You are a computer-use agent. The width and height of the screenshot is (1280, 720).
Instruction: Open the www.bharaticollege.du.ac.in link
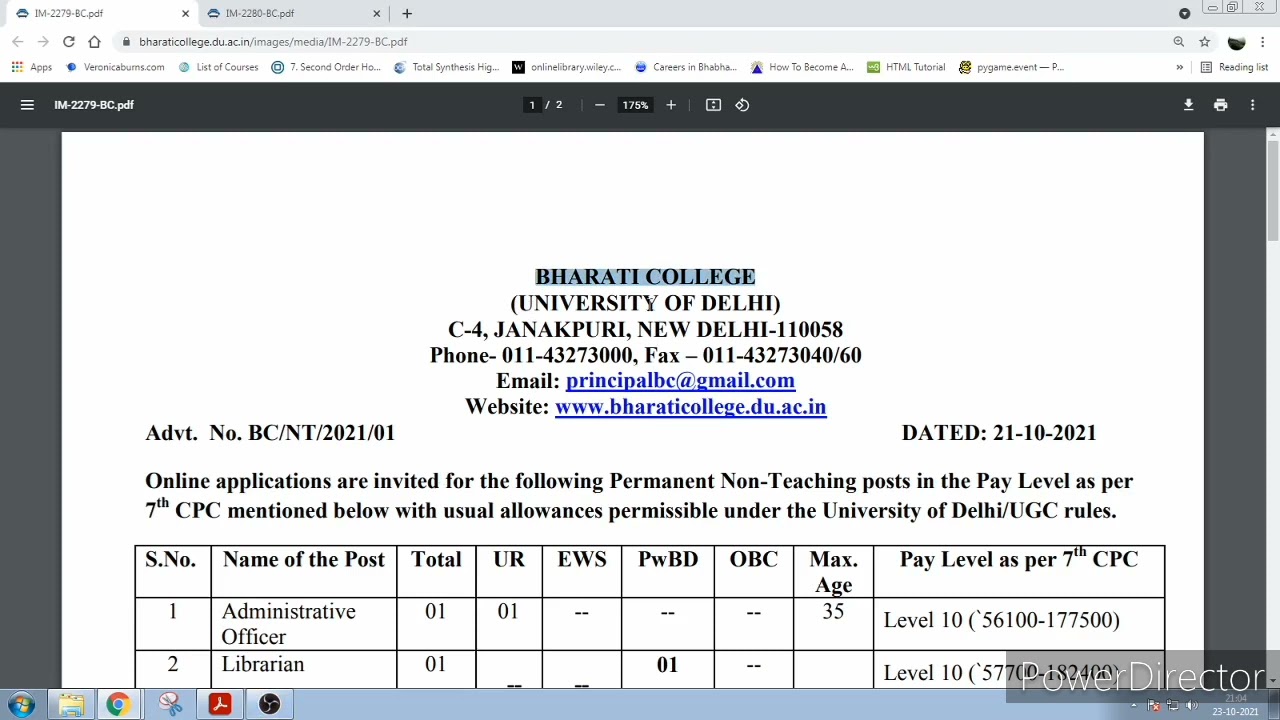click(x=690, y=407)
